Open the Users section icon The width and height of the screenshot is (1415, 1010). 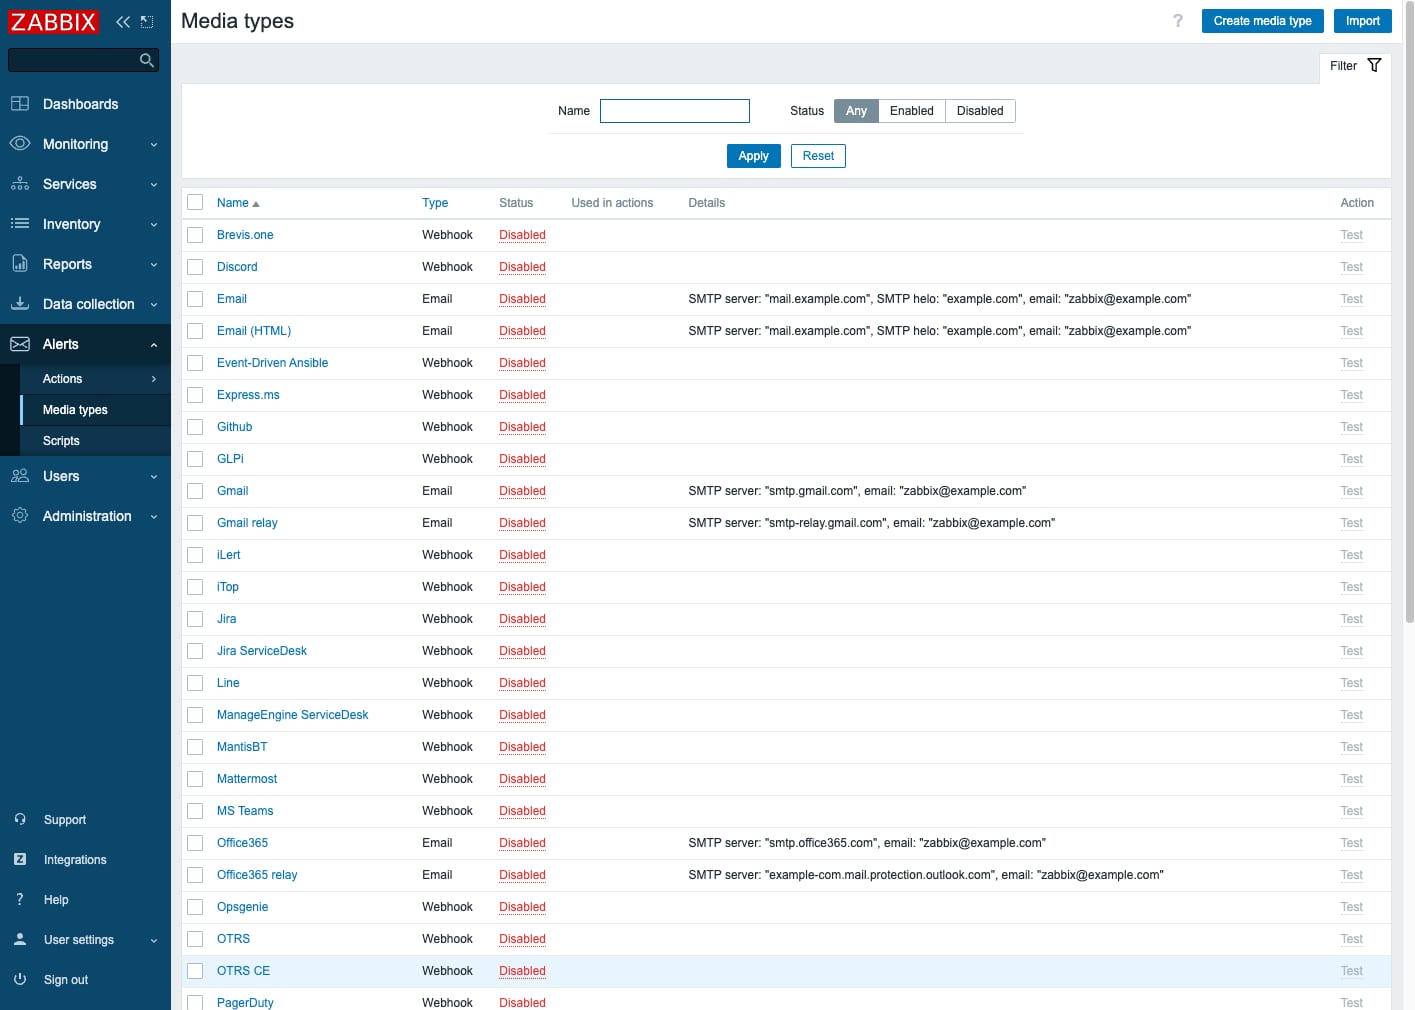coord(21,476)
